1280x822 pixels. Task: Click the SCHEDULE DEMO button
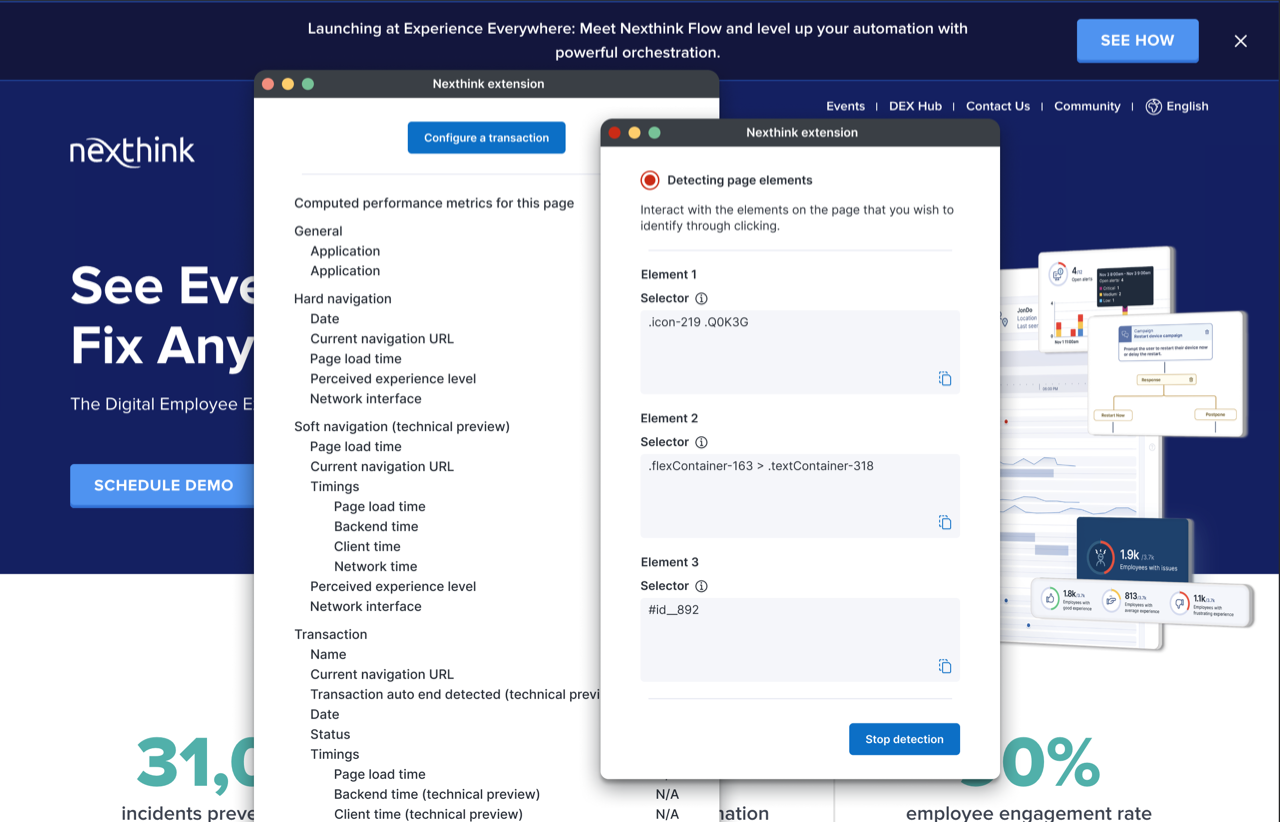[161, 485]
